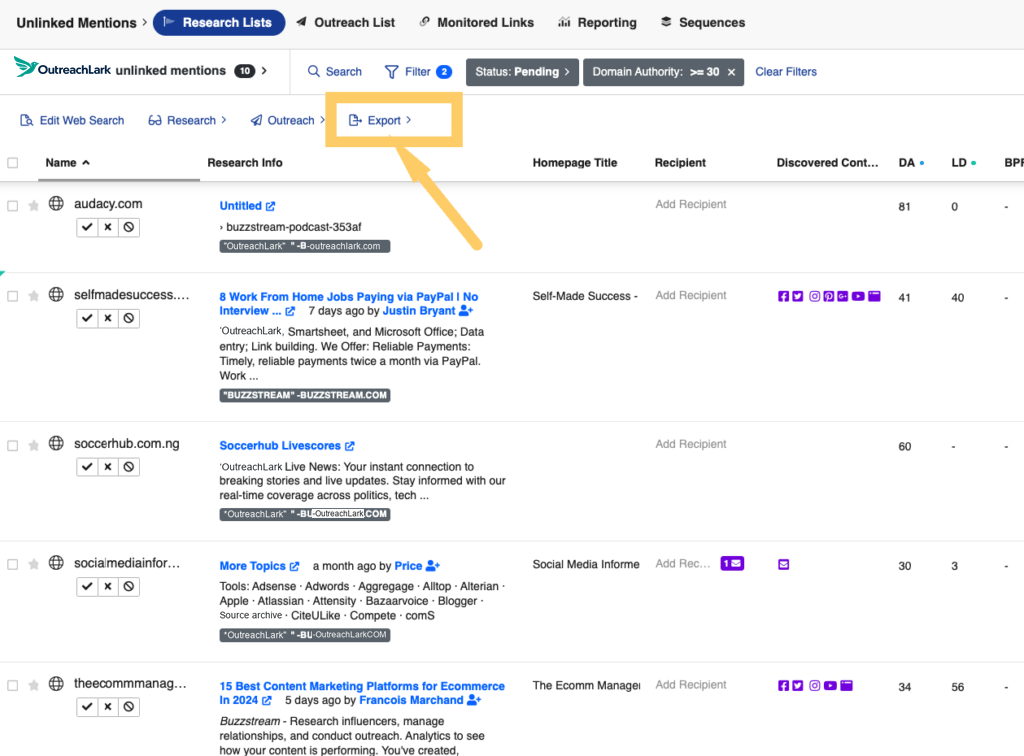Screen dimensions: 1024x756
Task: Click Add Recipient for audacy.com
Action: coord(691,204)
